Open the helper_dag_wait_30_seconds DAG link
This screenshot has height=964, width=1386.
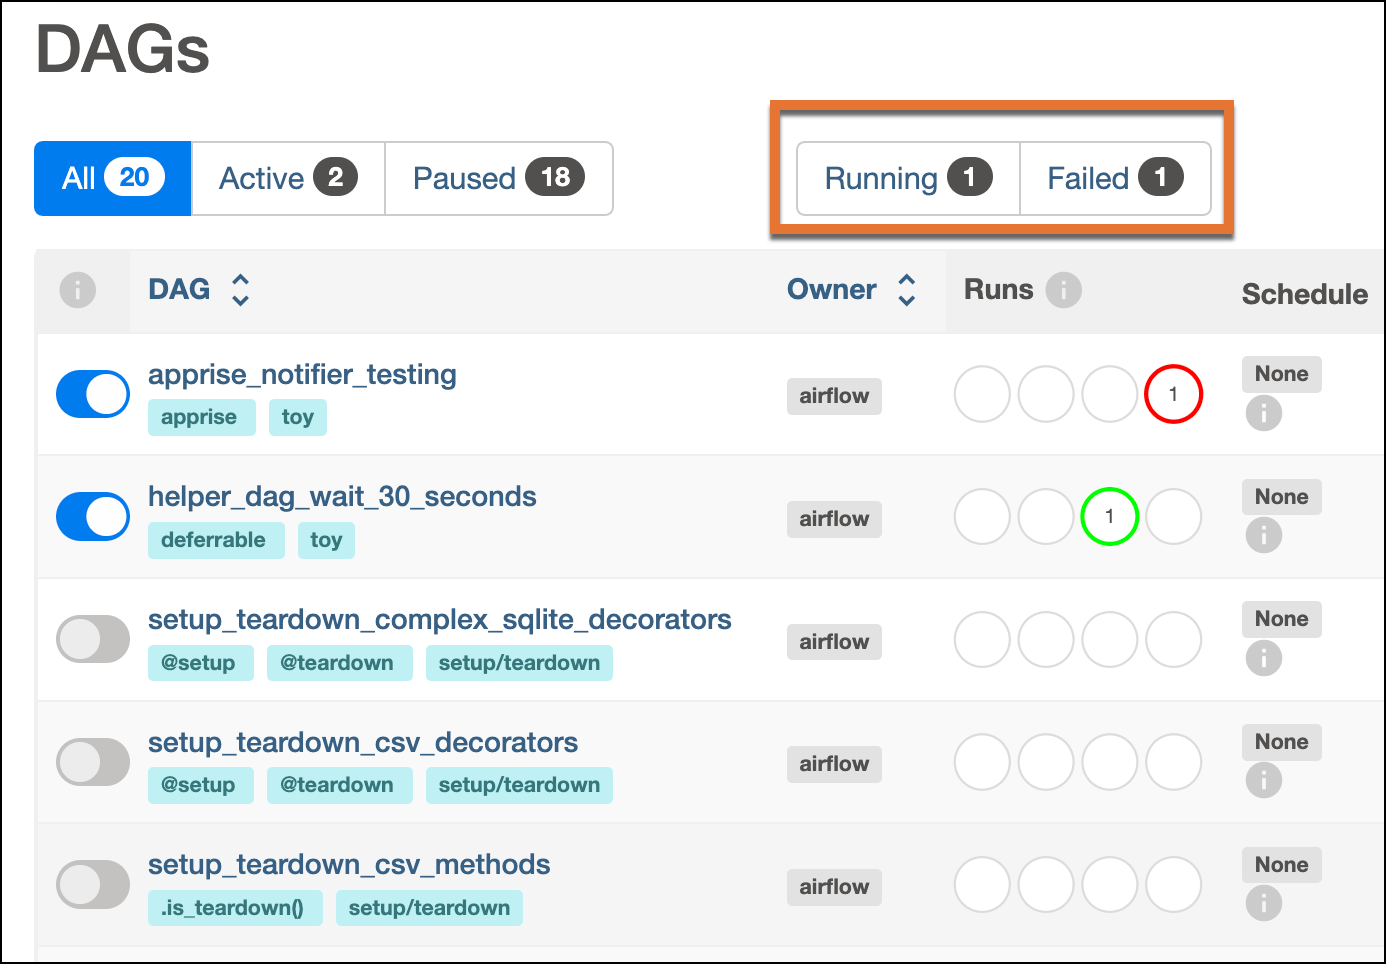342,497
